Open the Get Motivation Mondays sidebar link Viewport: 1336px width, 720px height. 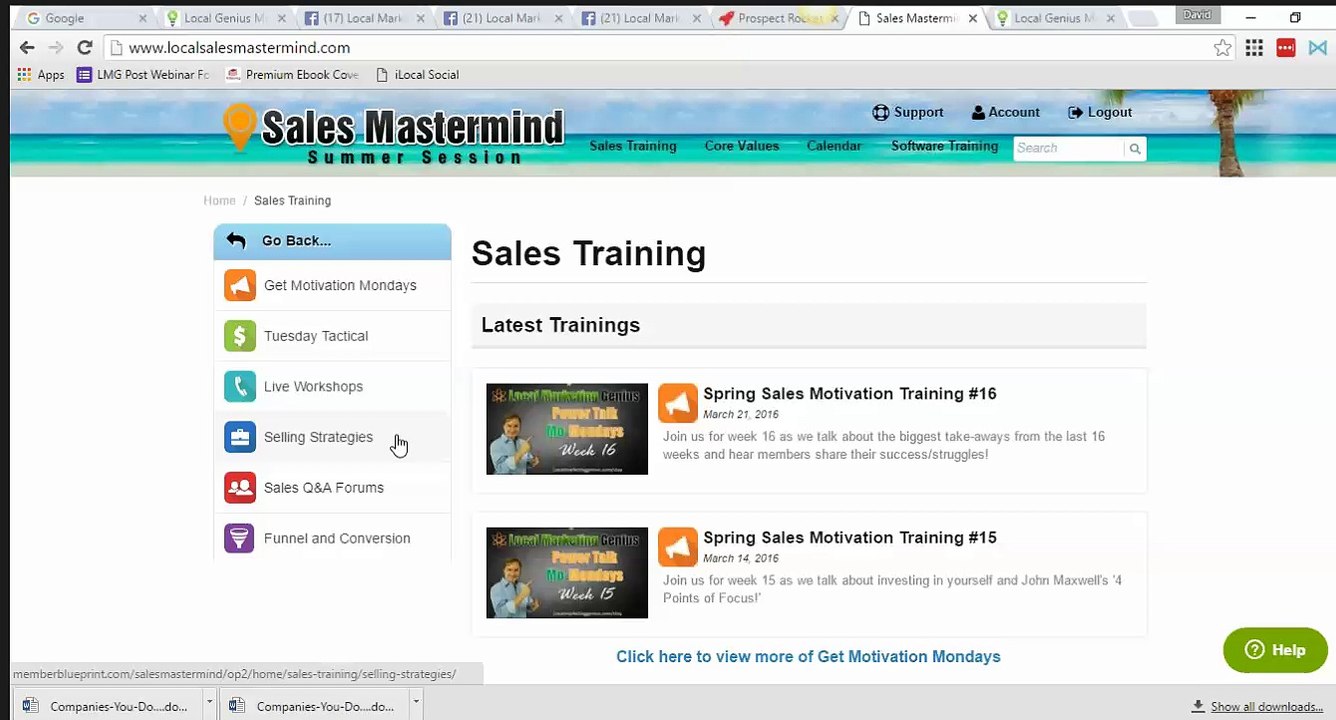[340, 286]
